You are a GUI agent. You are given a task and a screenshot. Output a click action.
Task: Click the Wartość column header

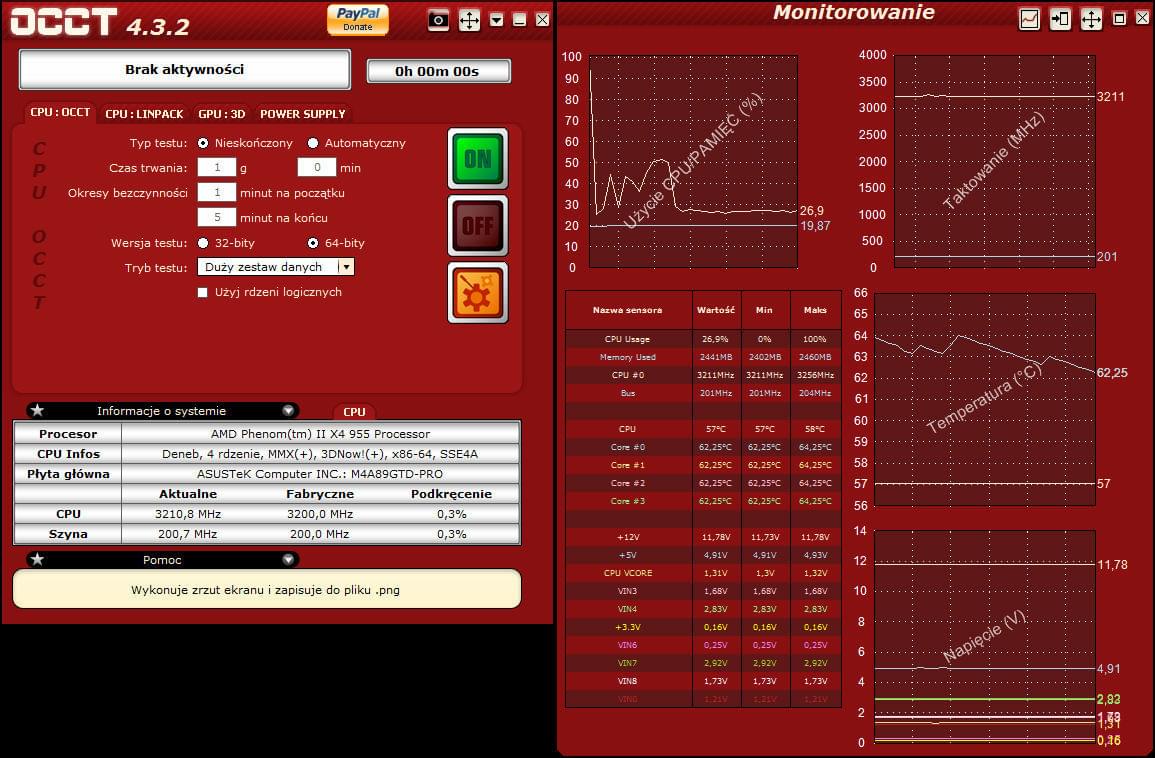(x=716, y=310)
